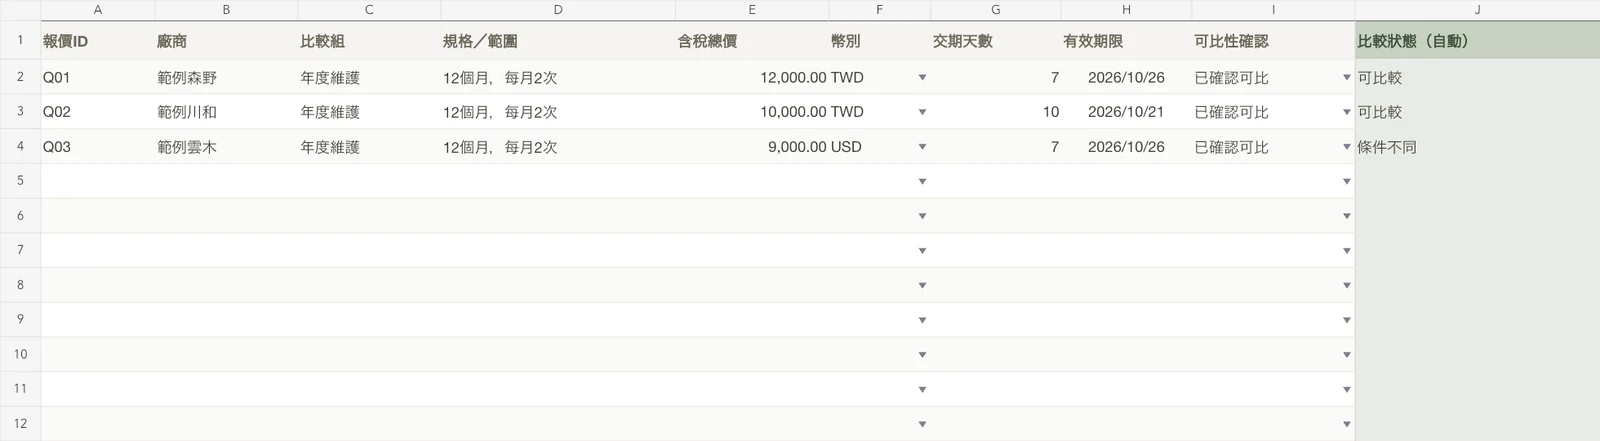Click the 比較狀態（自動）header cell

click(1477, 41)
